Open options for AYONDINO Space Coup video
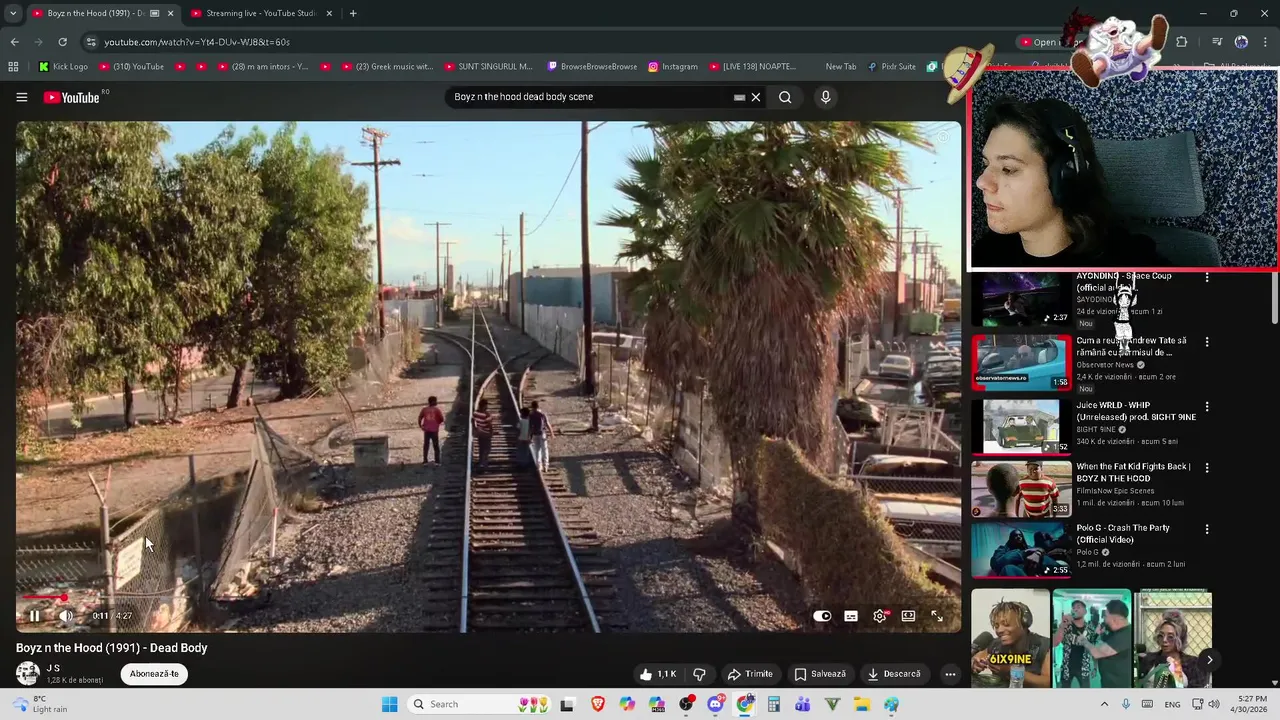This screenshot has height=720, width=1280. 1207,277
